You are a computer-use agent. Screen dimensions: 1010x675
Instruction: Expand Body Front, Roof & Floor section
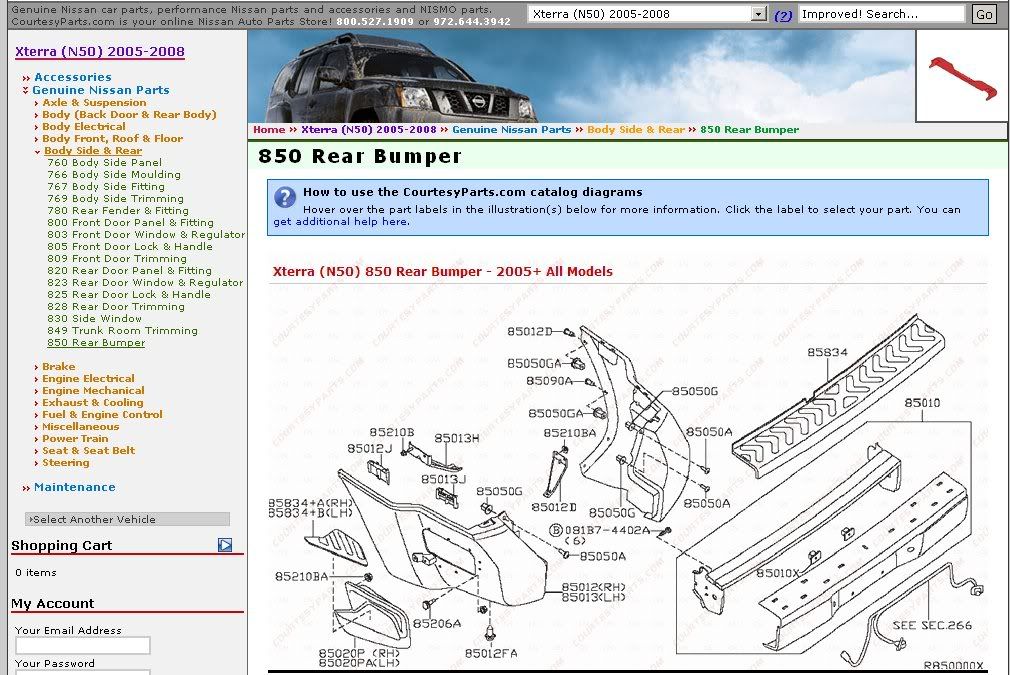(x=112, y=138)
